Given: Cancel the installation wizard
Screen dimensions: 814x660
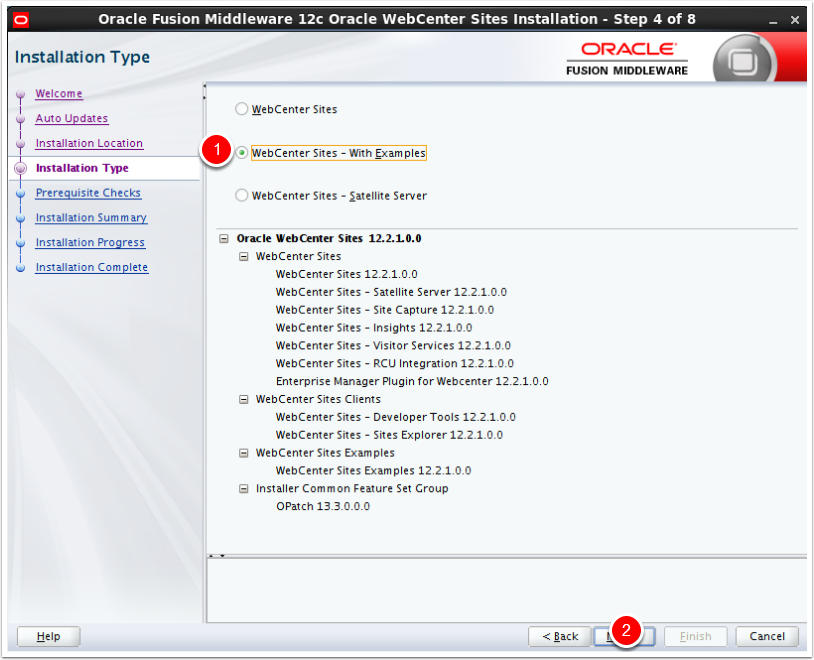Looking at the screenshot, I should [x=767, y=636].
